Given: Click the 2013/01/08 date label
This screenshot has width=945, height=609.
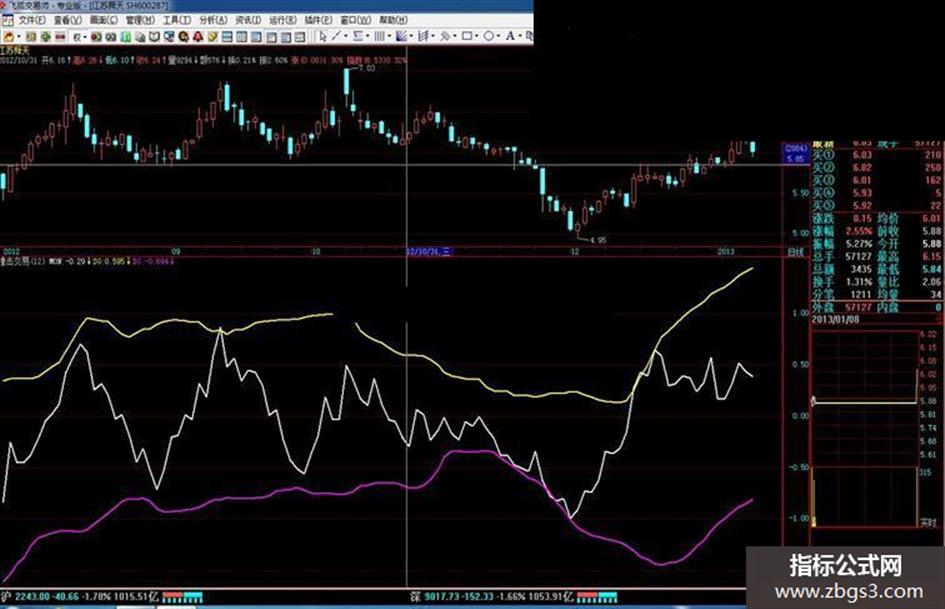Looking at the screenshot, I should pyautogui.click(x=835, y=319).
